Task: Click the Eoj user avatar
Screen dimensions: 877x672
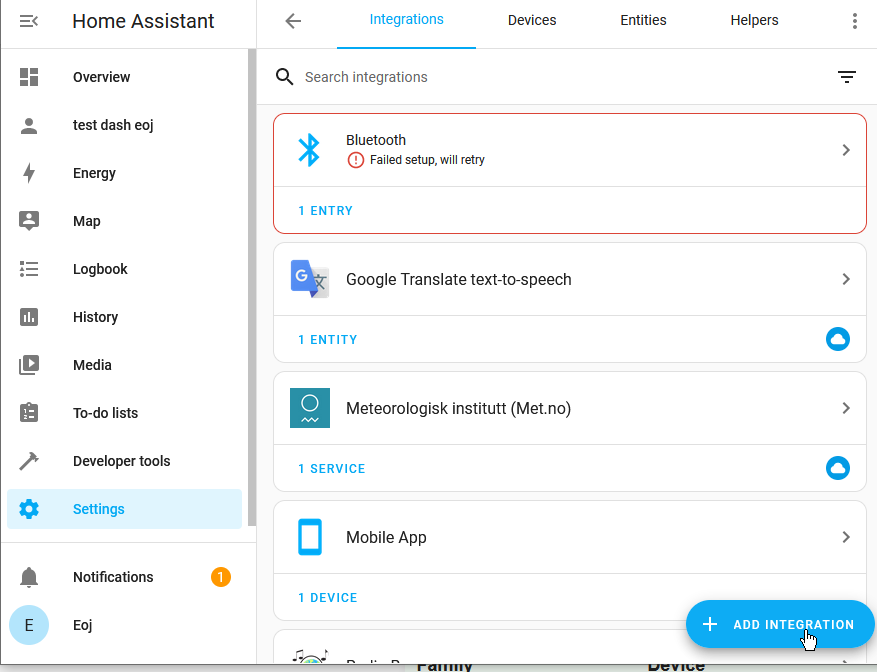Action: tap(29, 625)
